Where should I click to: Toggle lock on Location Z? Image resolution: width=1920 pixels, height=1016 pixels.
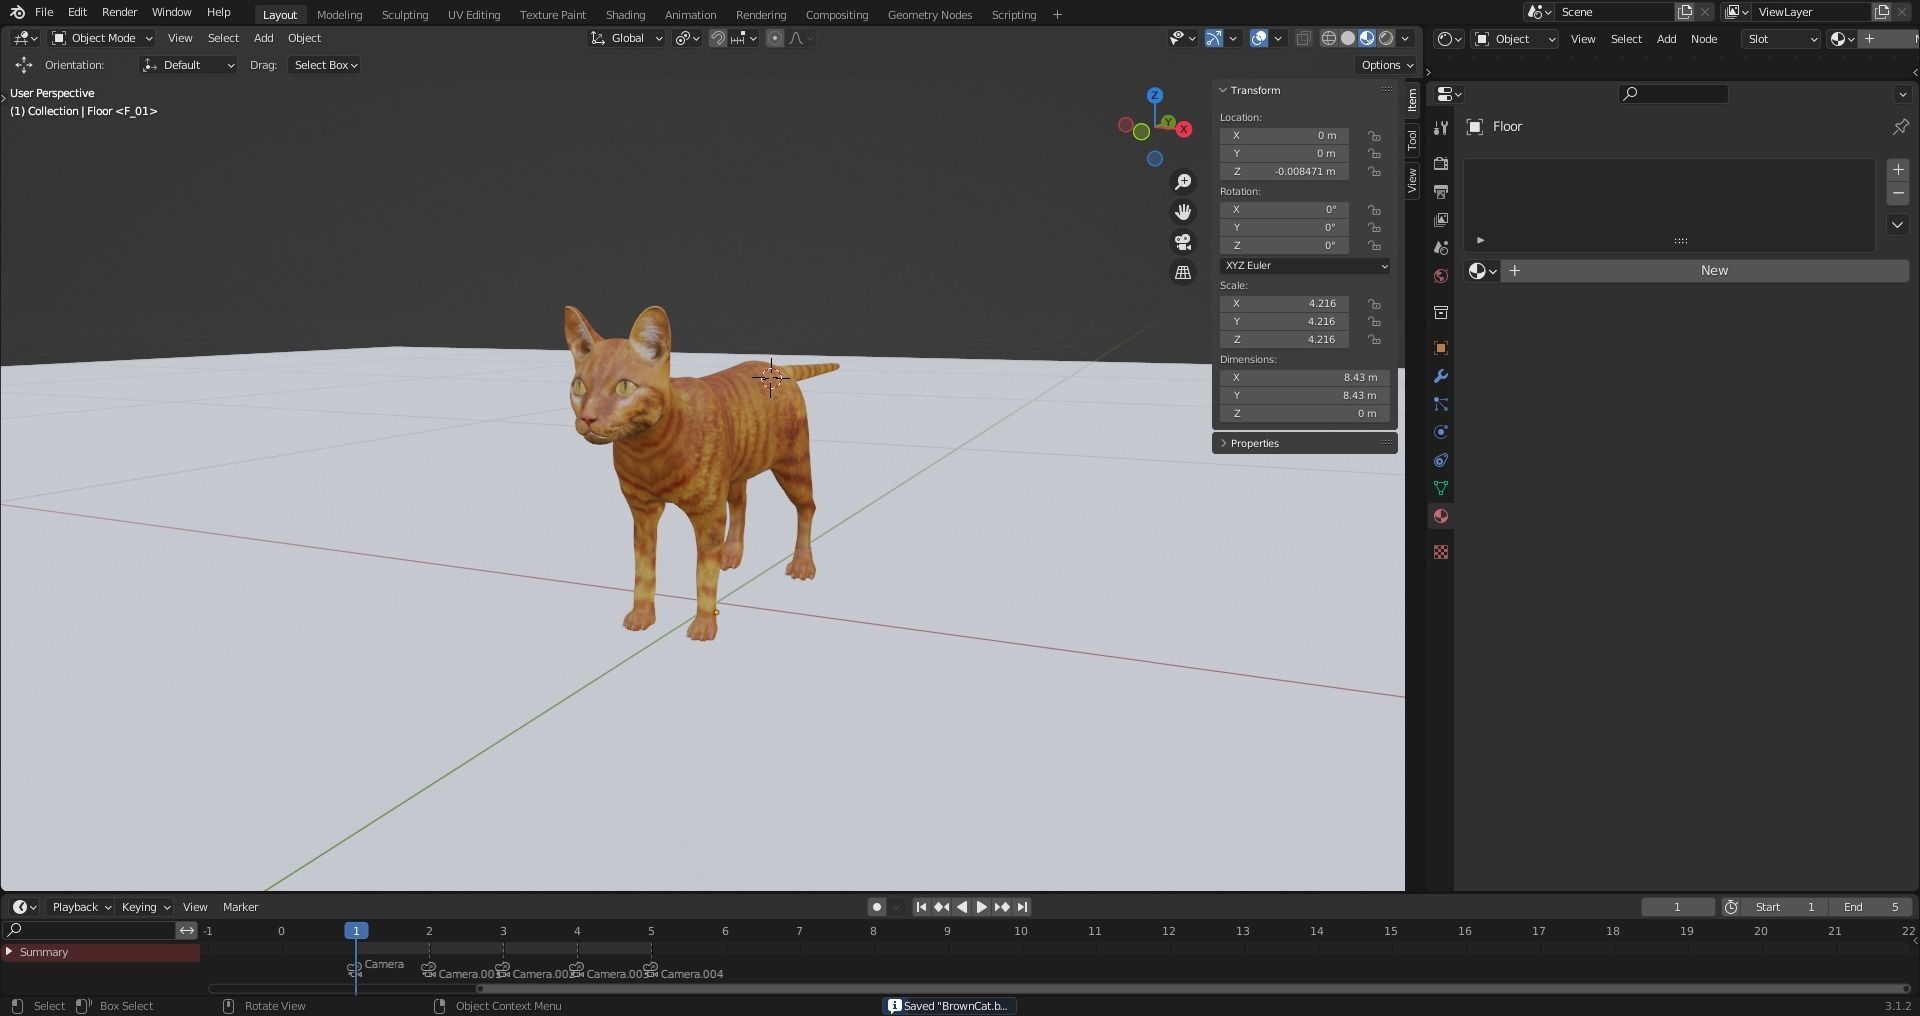click(x=1375, y=172)
